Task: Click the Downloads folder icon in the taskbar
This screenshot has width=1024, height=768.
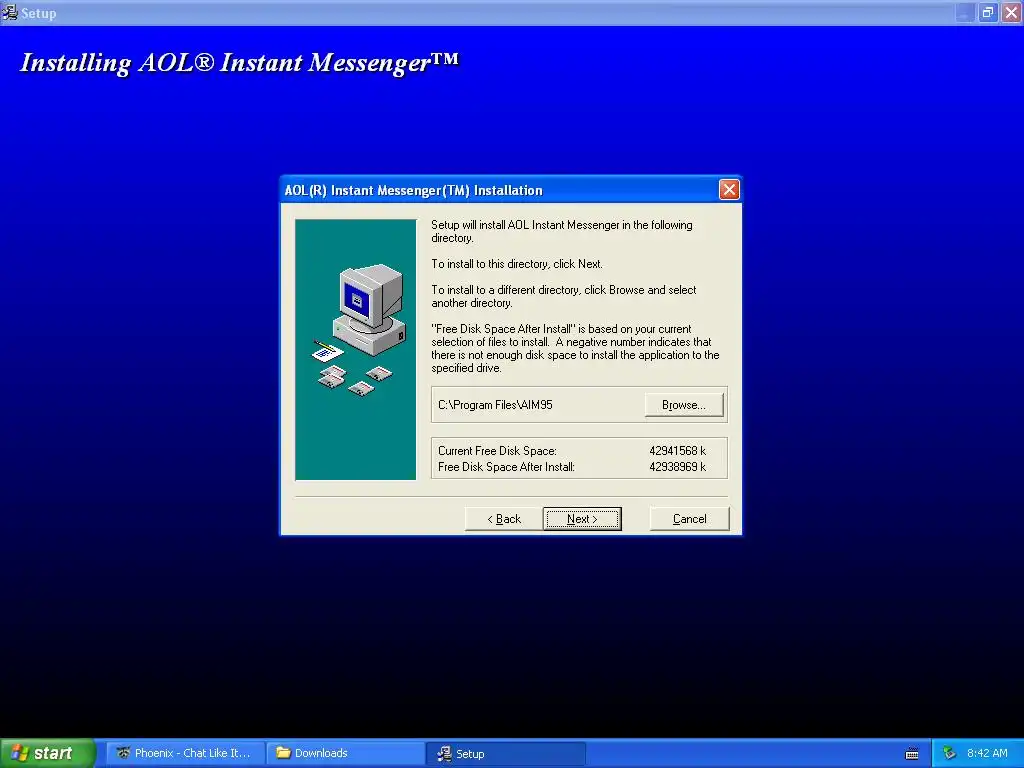Action: coord(283,753)
